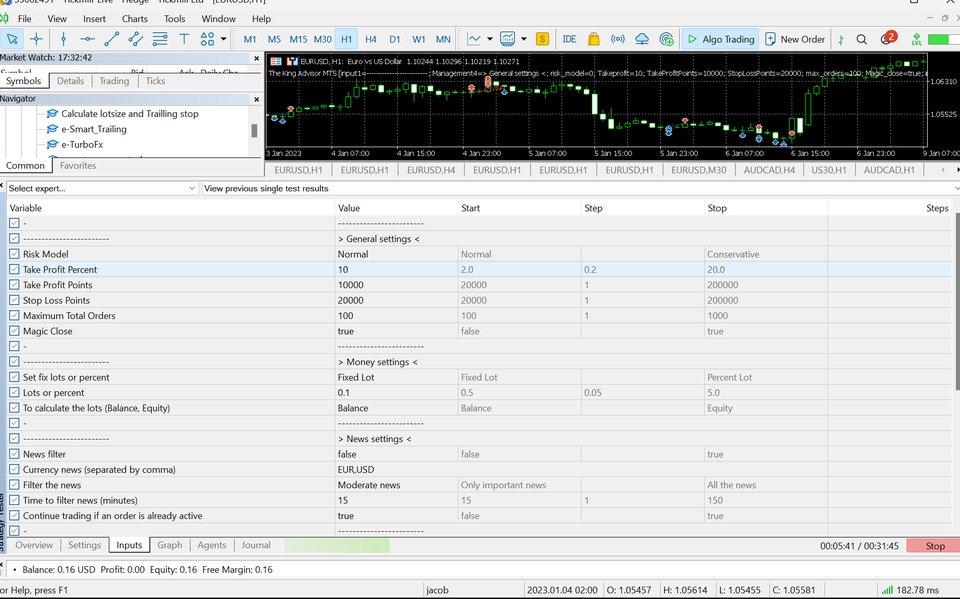960x599 pixels.
Task: Open the MetaEditor IDE
Action: (x=569, y=39)
